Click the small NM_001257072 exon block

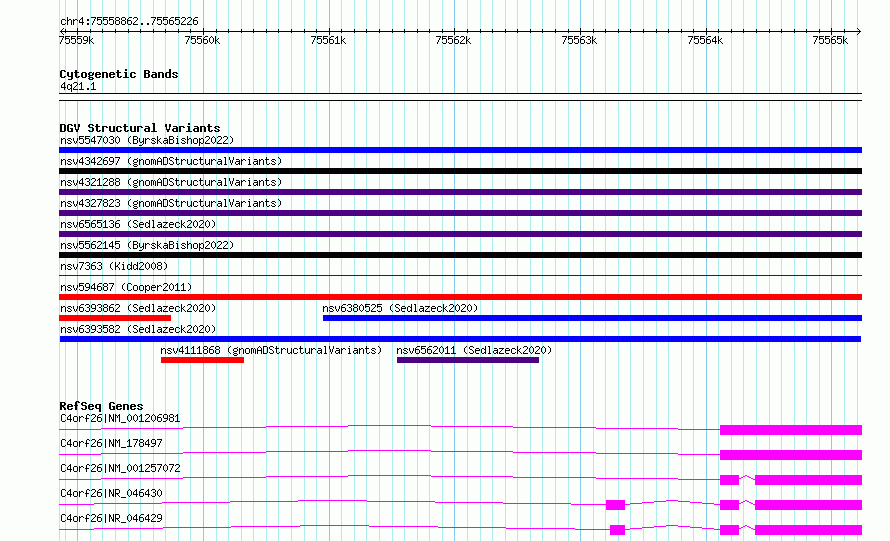729,480
